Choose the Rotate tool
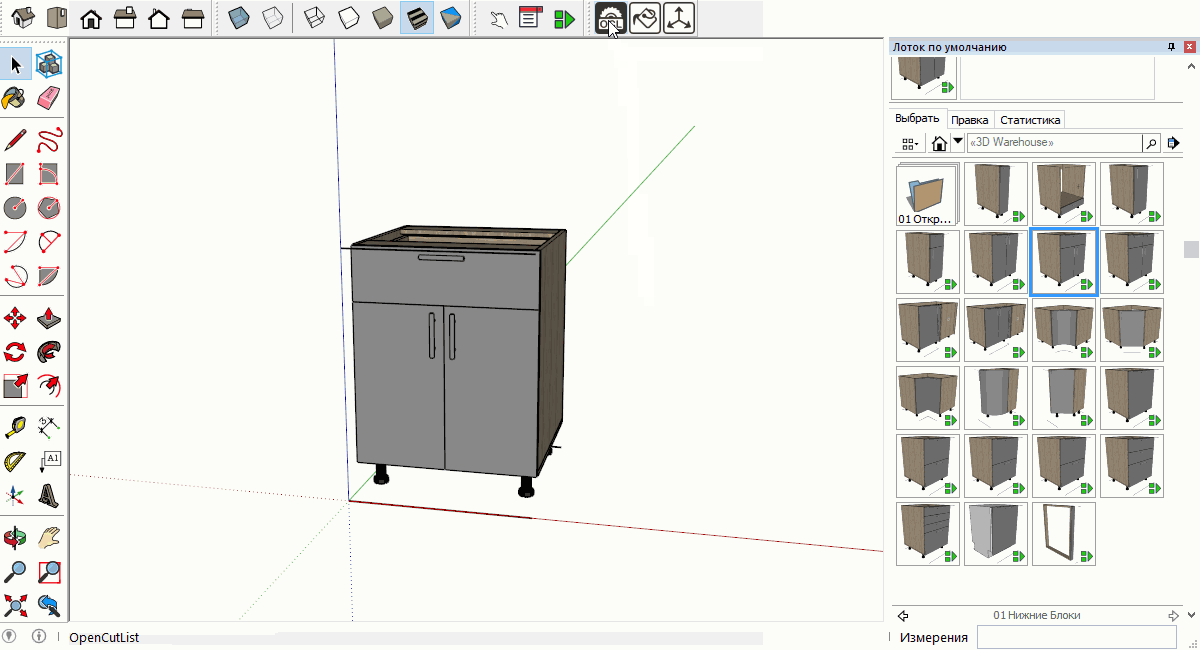Screen dimensions: 1200x650 pyautogui.click(x=15, y=351)
